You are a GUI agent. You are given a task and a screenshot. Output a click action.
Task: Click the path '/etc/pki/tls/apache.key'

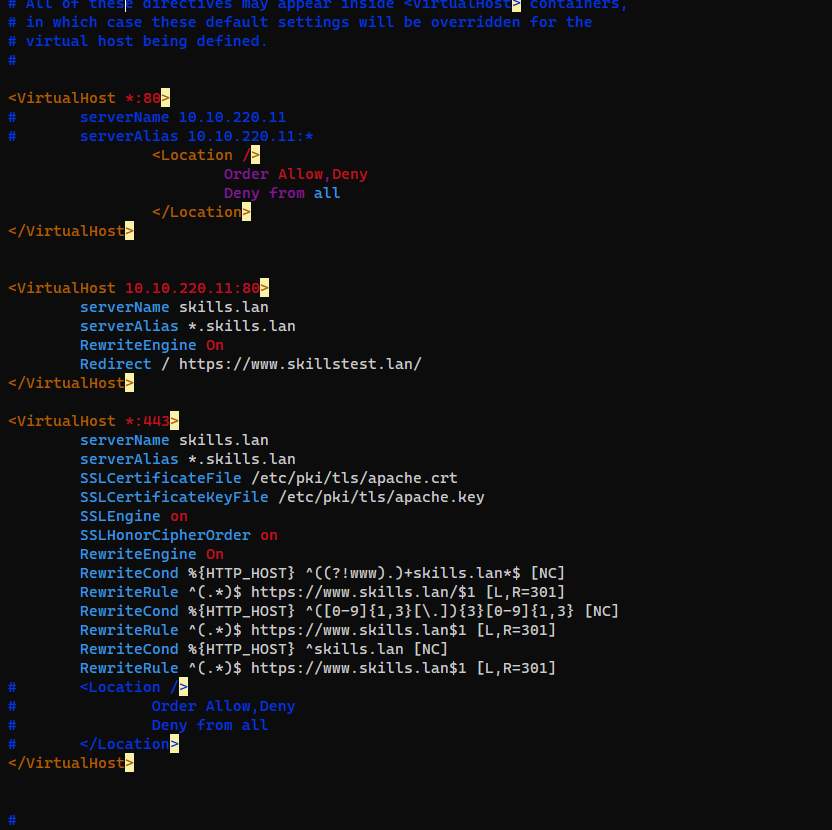tap(382, 497)
